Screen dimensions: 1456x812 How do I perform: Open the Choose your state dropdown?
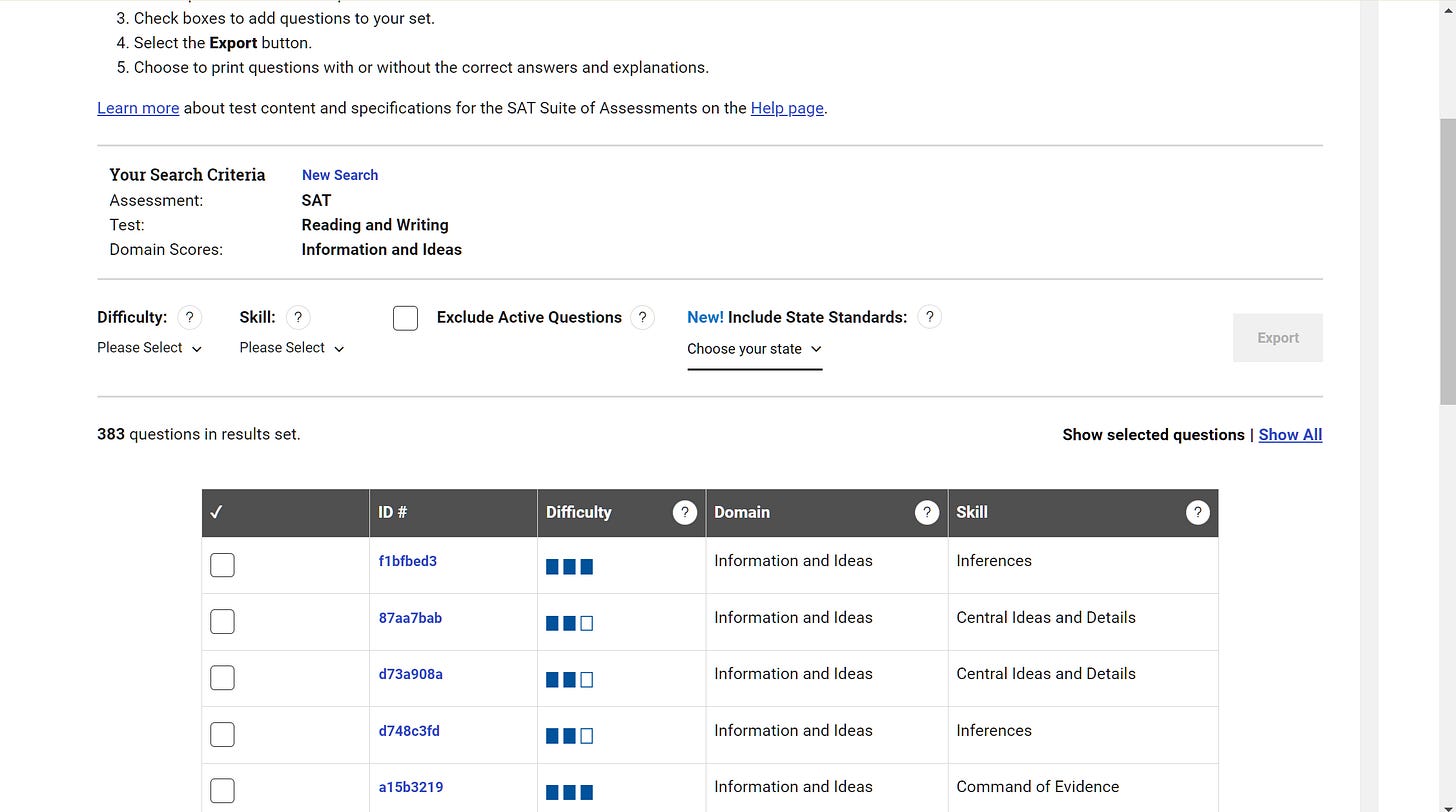tap(755, 349)
